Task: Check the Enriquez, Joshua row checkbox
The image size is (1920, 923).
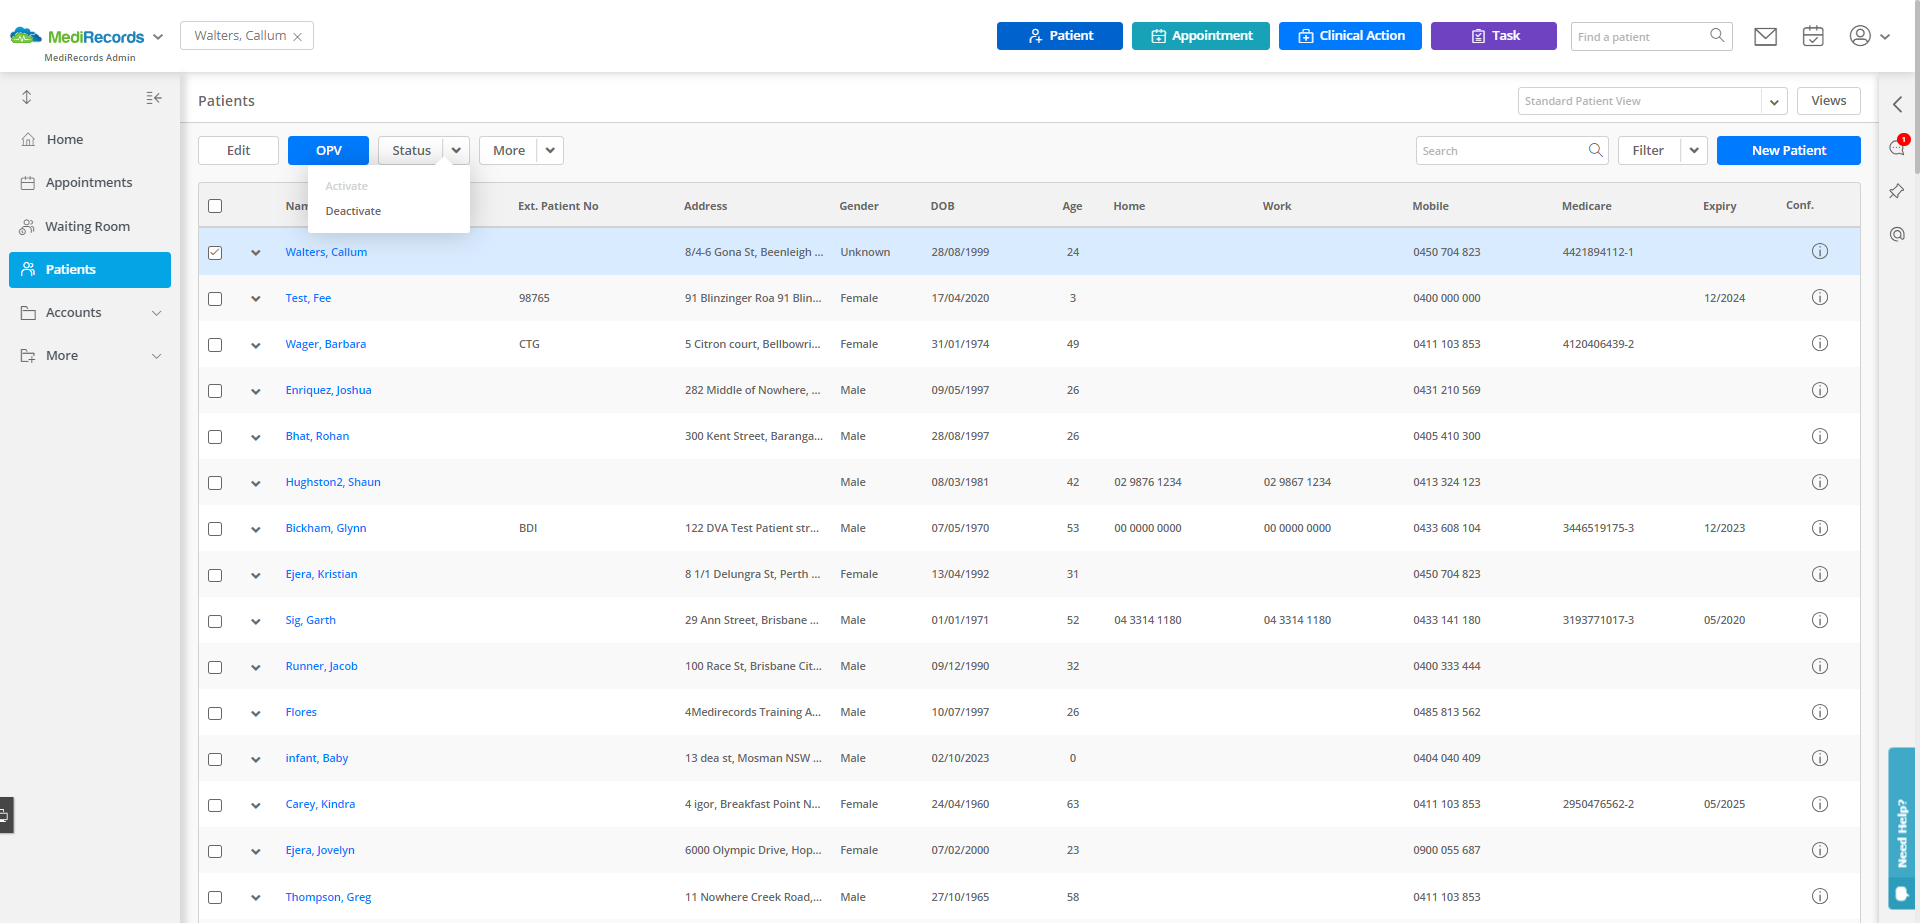Action: (215, 391)
